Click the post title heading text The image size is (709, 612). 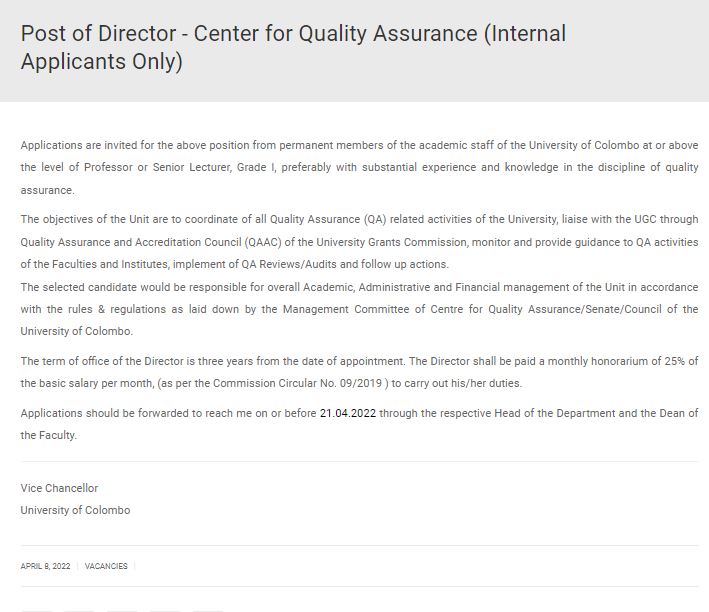click(x=293, y=47)
